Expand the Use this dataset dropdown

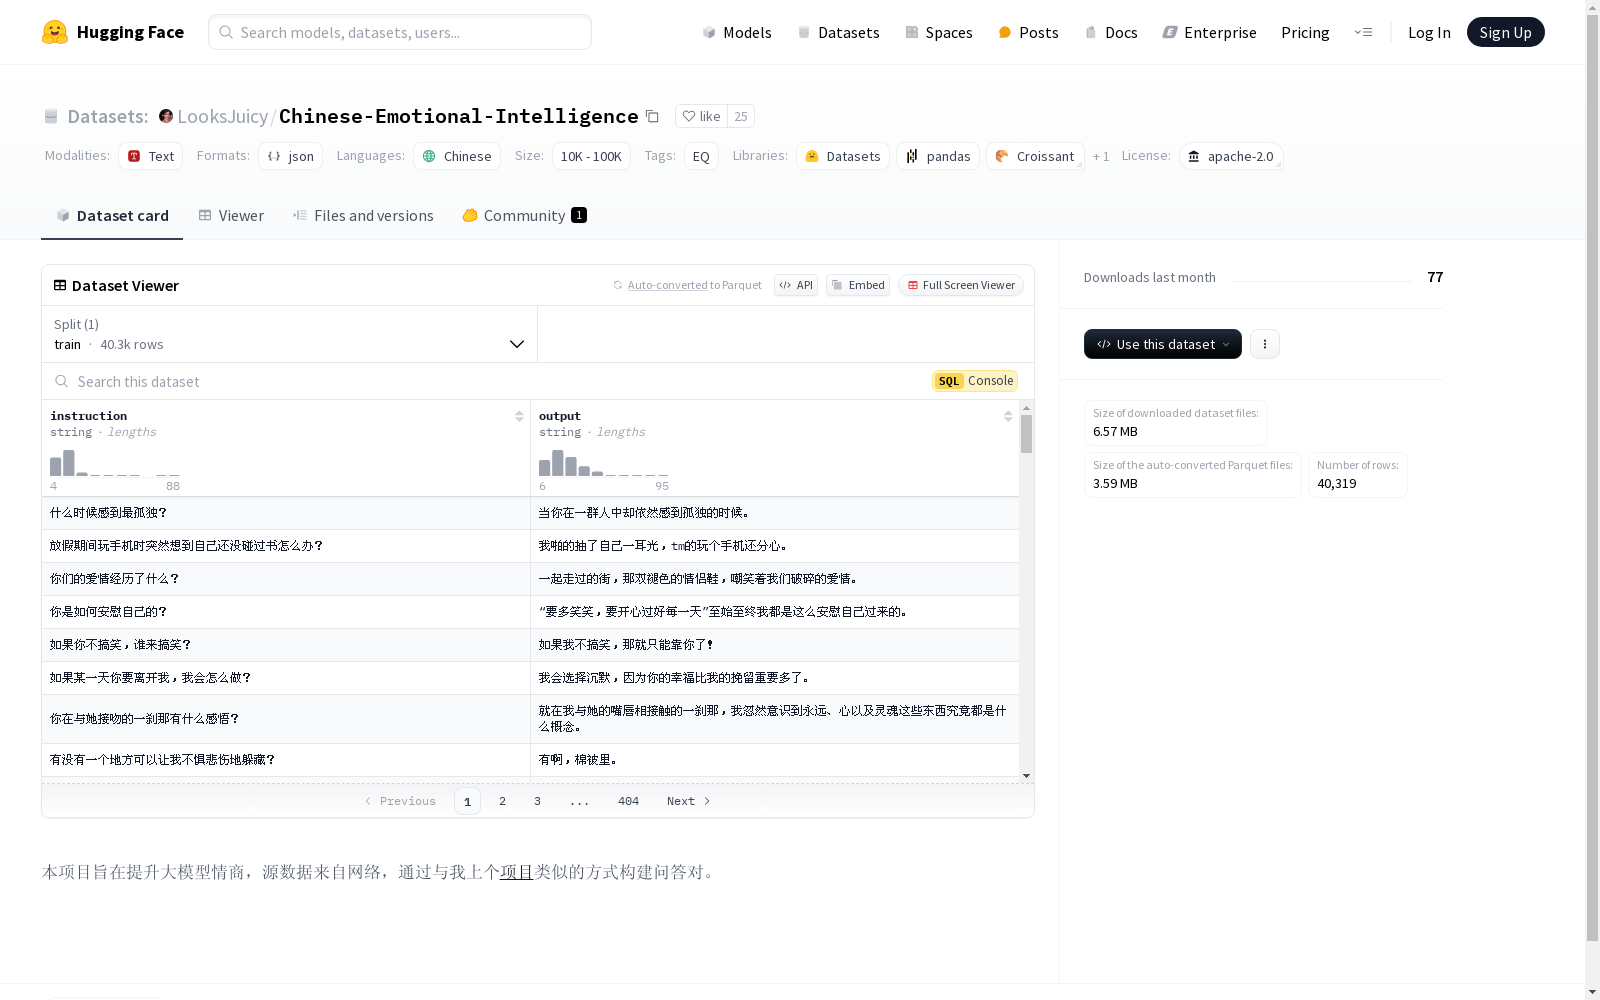[x=1163, y=344]
